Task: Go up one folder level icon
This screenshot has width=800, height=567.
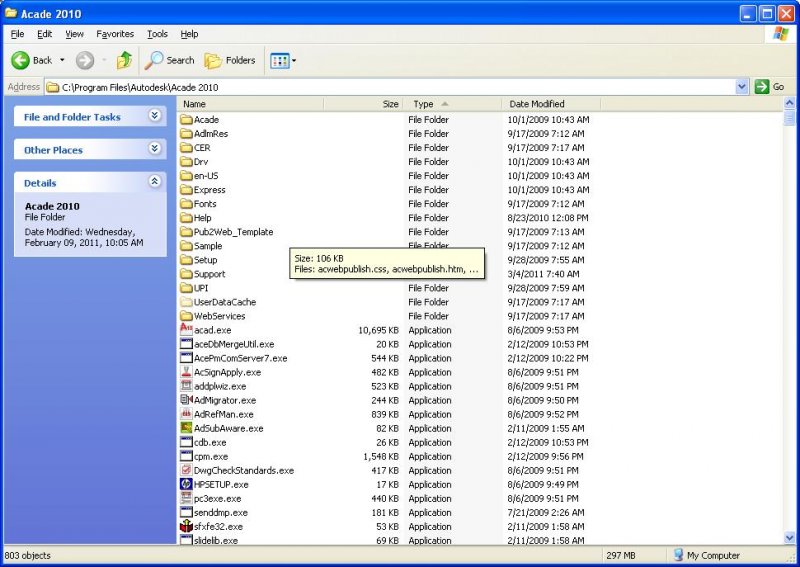Action: pos(124,60)
